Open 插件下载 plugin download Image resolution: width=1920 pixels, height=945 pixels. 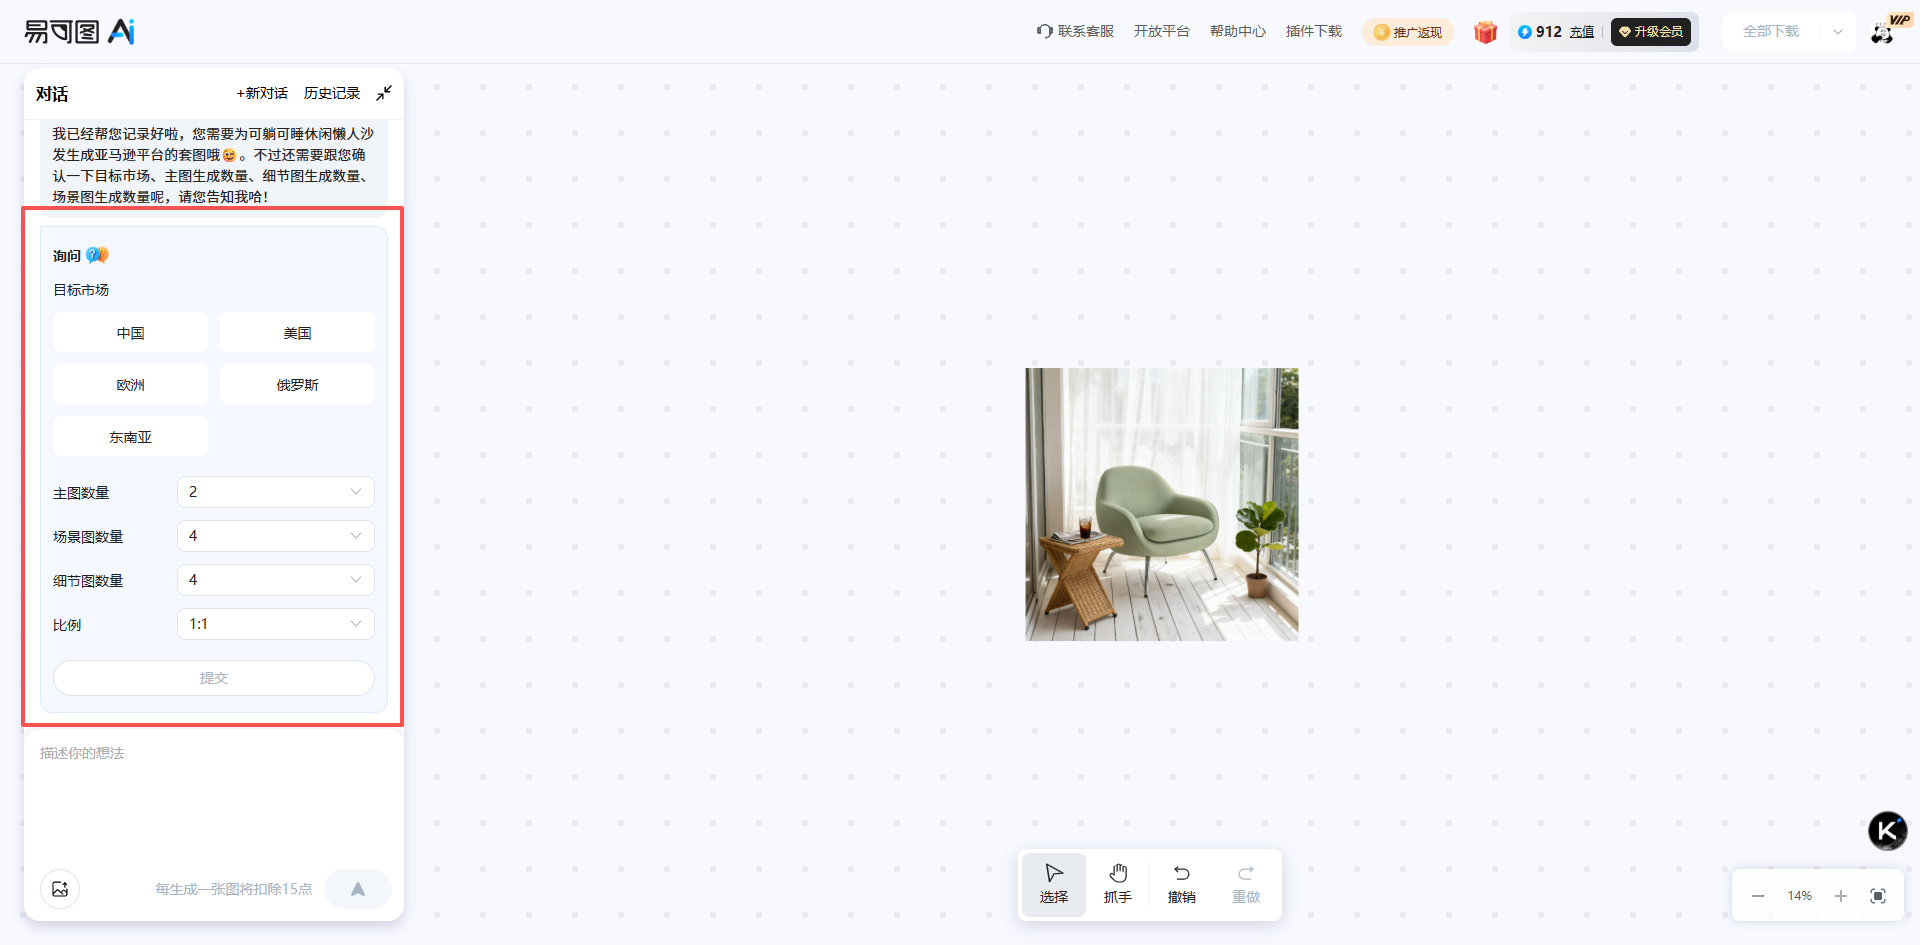1314,32
